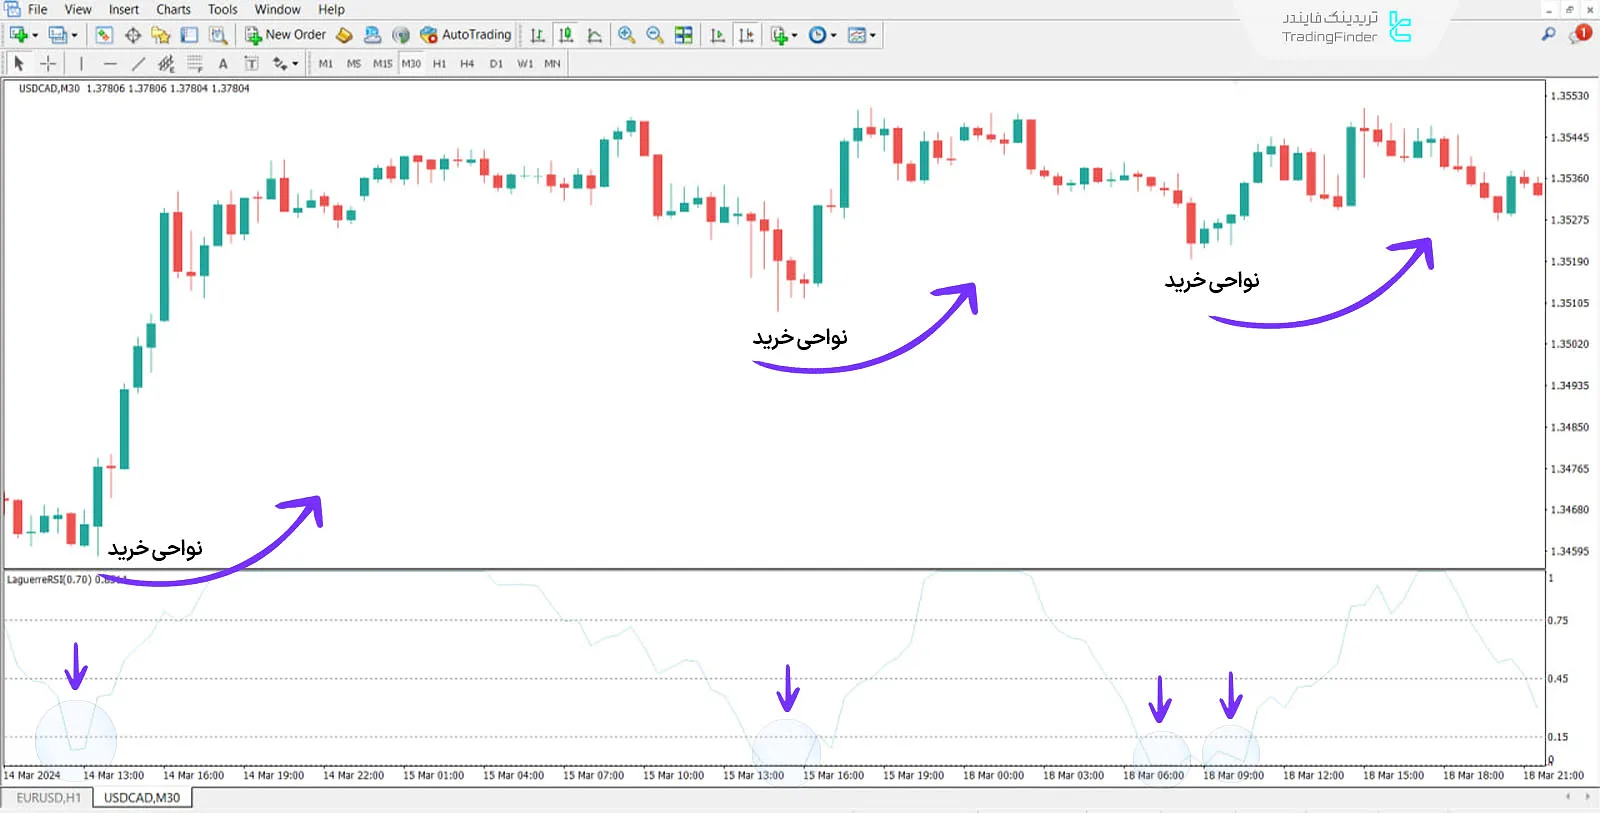Click the New Order button
The width and height of the screenshot is (1600, 813).
(286, 35)
